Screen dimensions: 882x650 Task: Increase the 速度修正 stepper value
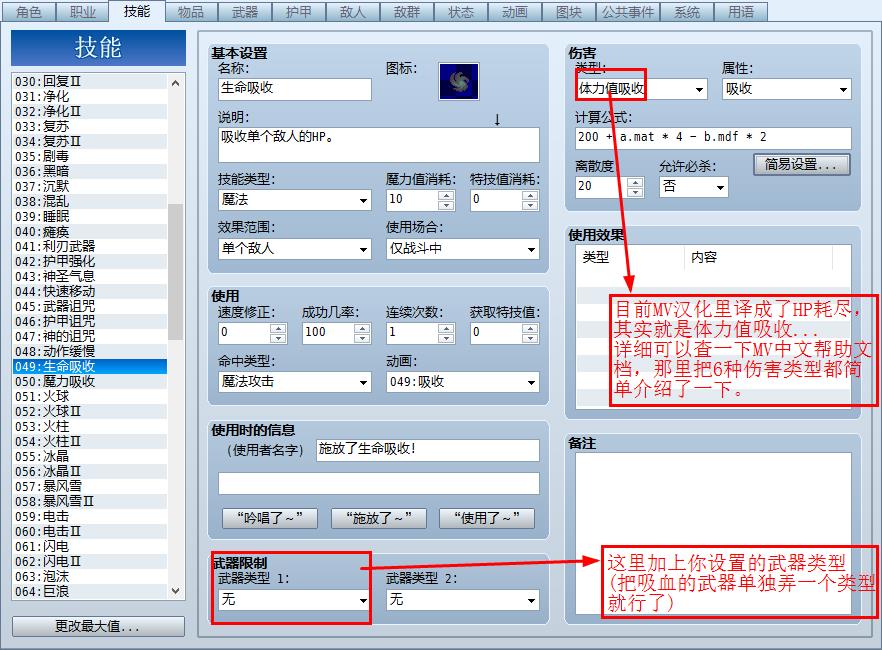point(278,328)
